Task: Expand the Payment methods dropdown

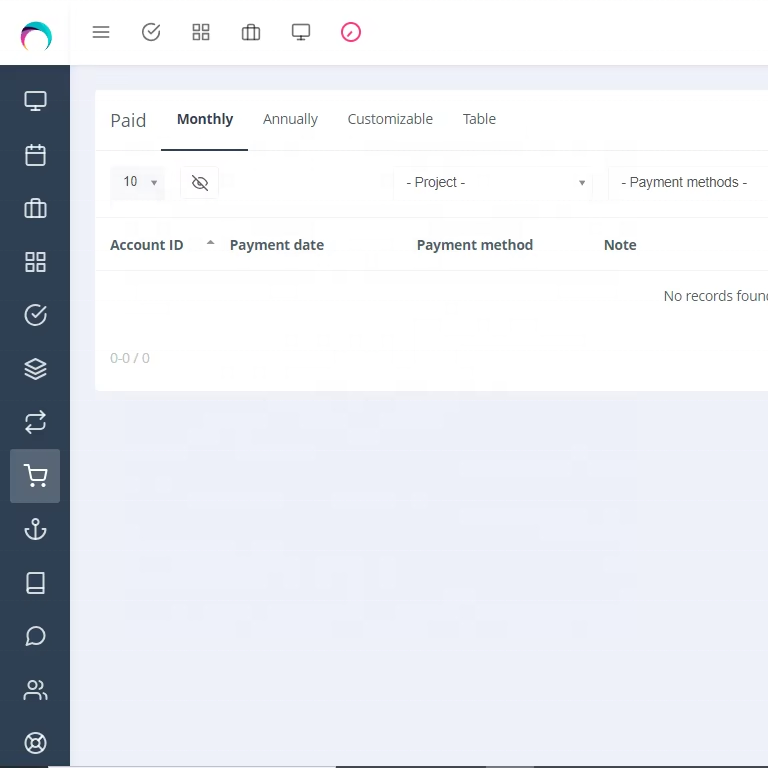Action: (688, 183)
